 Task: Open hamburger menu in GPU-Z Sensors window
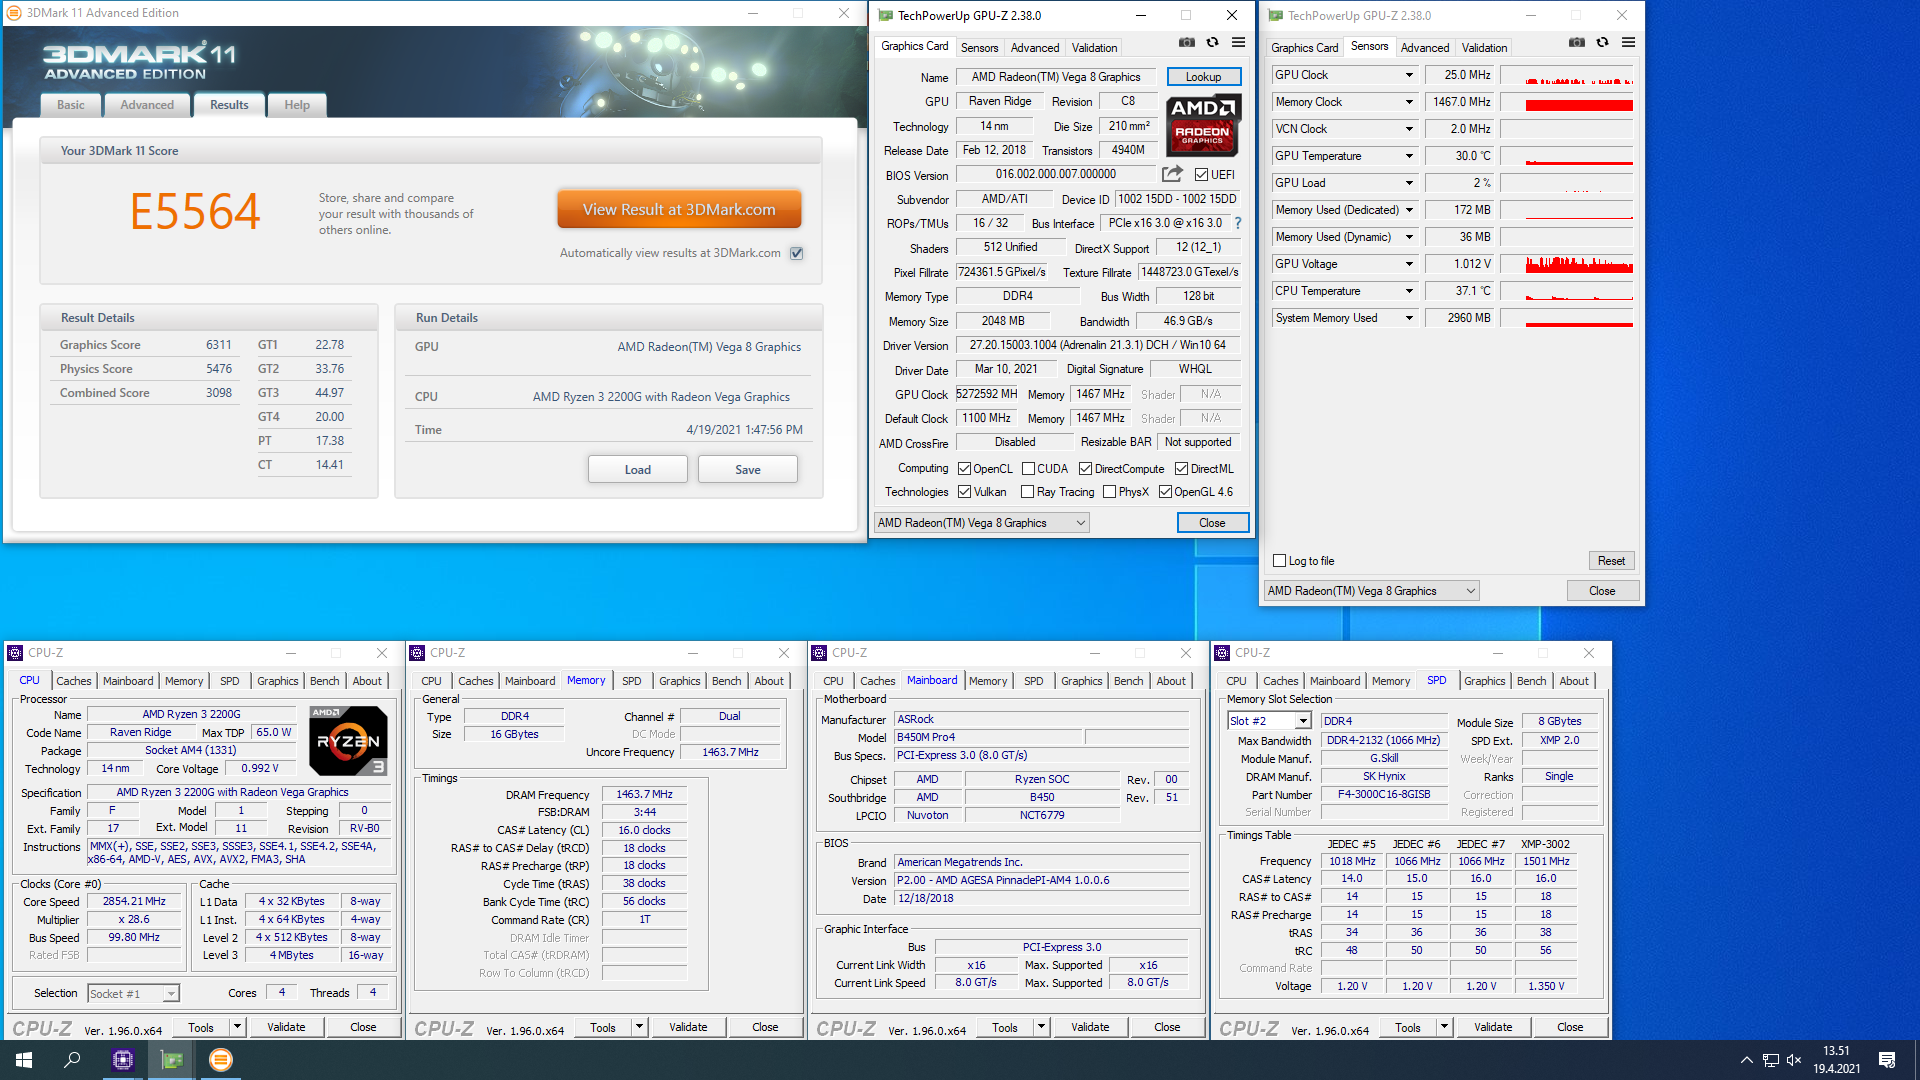point(1628,43)
